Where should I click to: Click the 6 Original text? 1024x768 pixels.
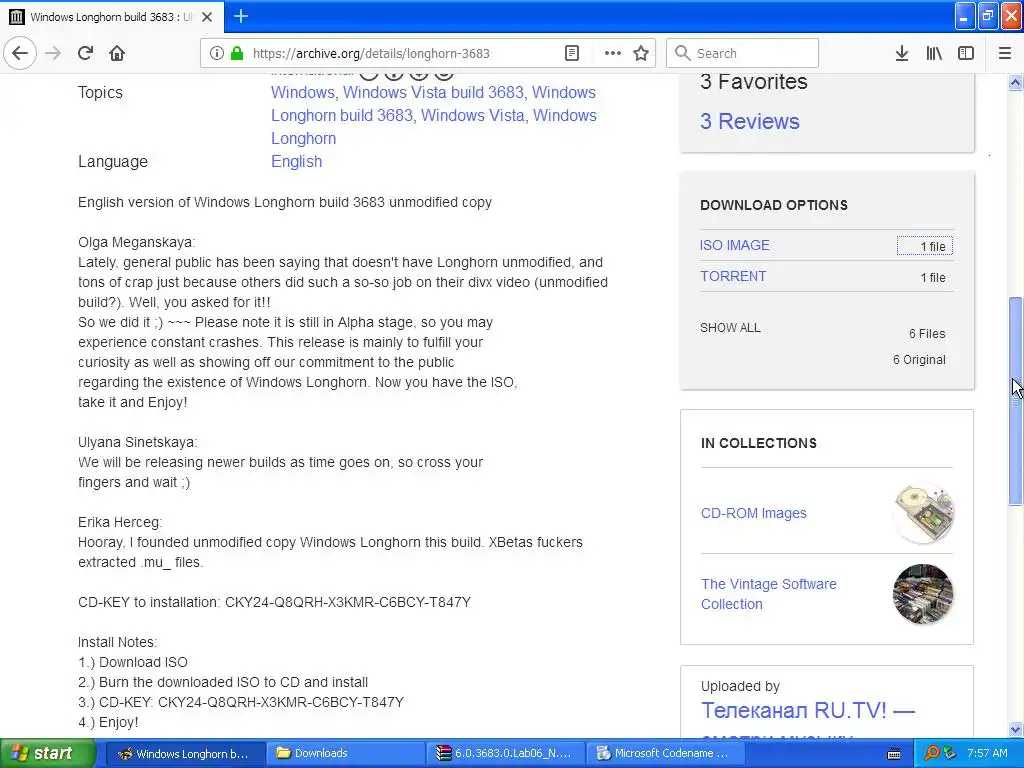(919, 360)
